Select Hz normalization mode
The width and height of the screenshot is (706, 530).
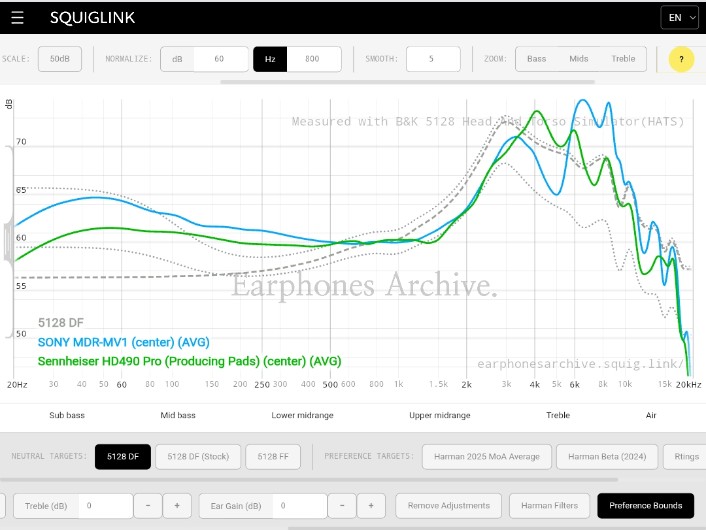[x=270, y=59]
